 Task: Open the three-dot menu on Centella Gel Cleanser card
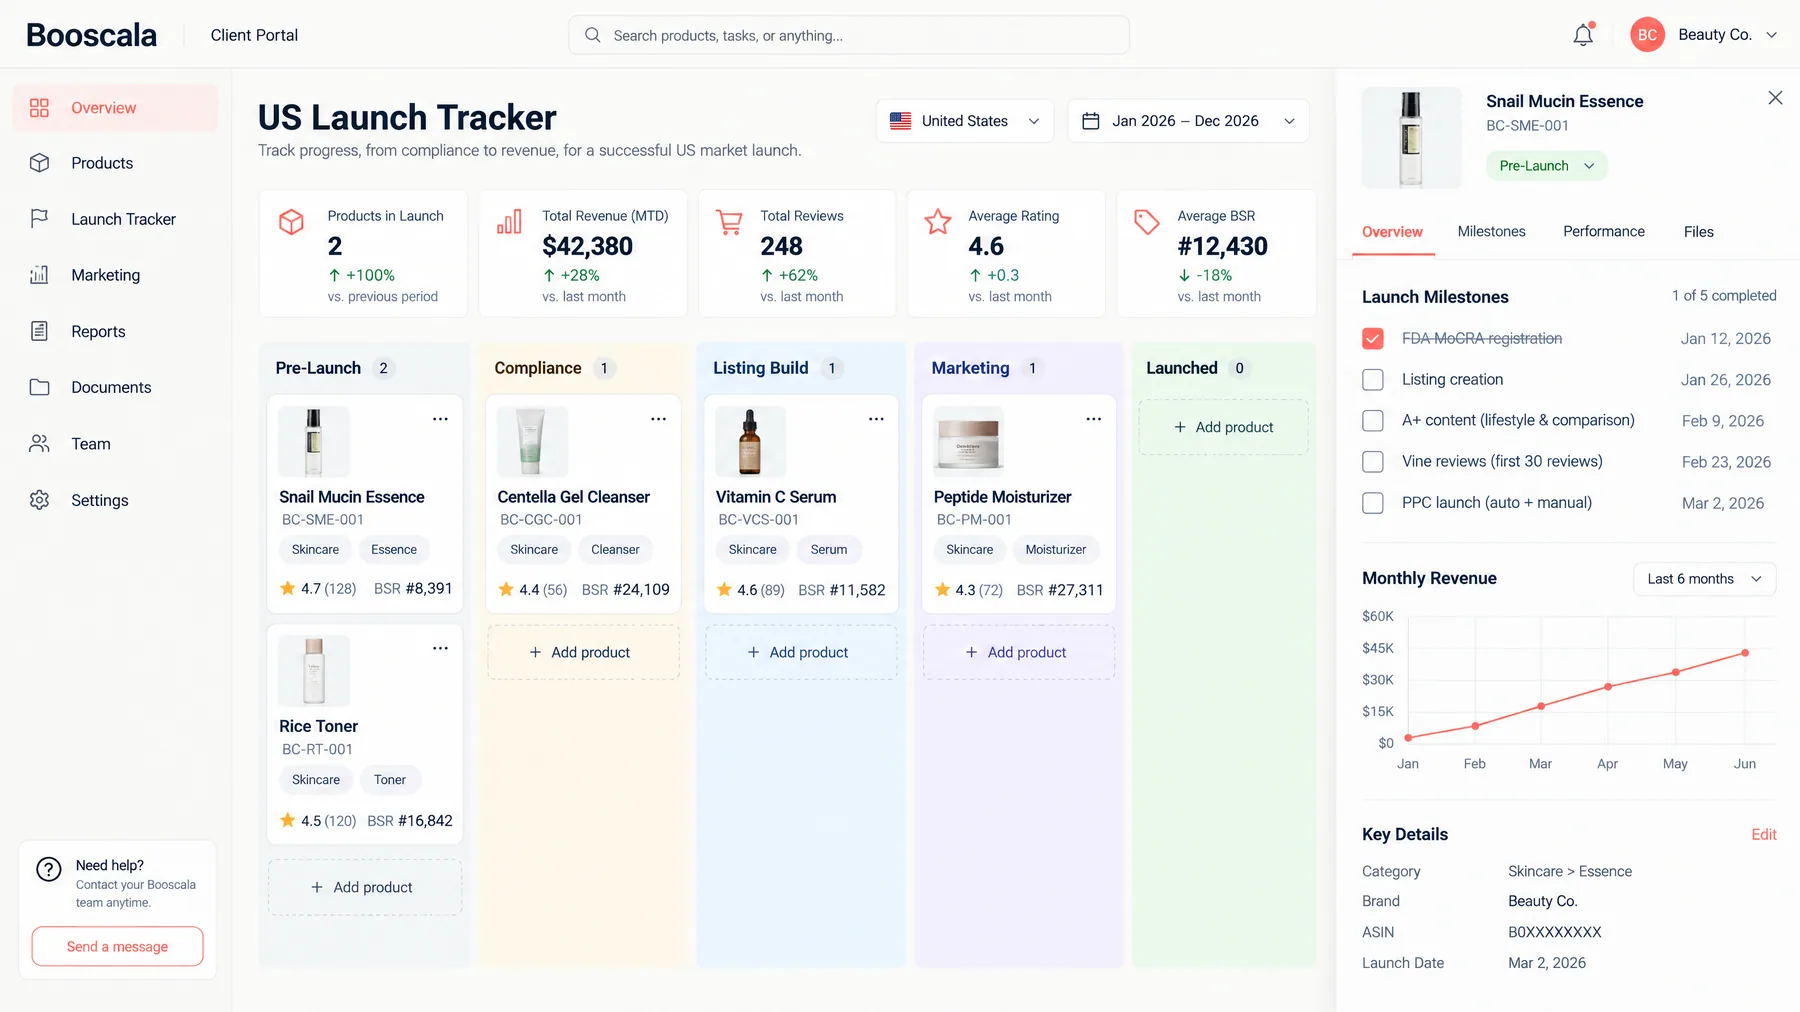[x=658, y=419]
